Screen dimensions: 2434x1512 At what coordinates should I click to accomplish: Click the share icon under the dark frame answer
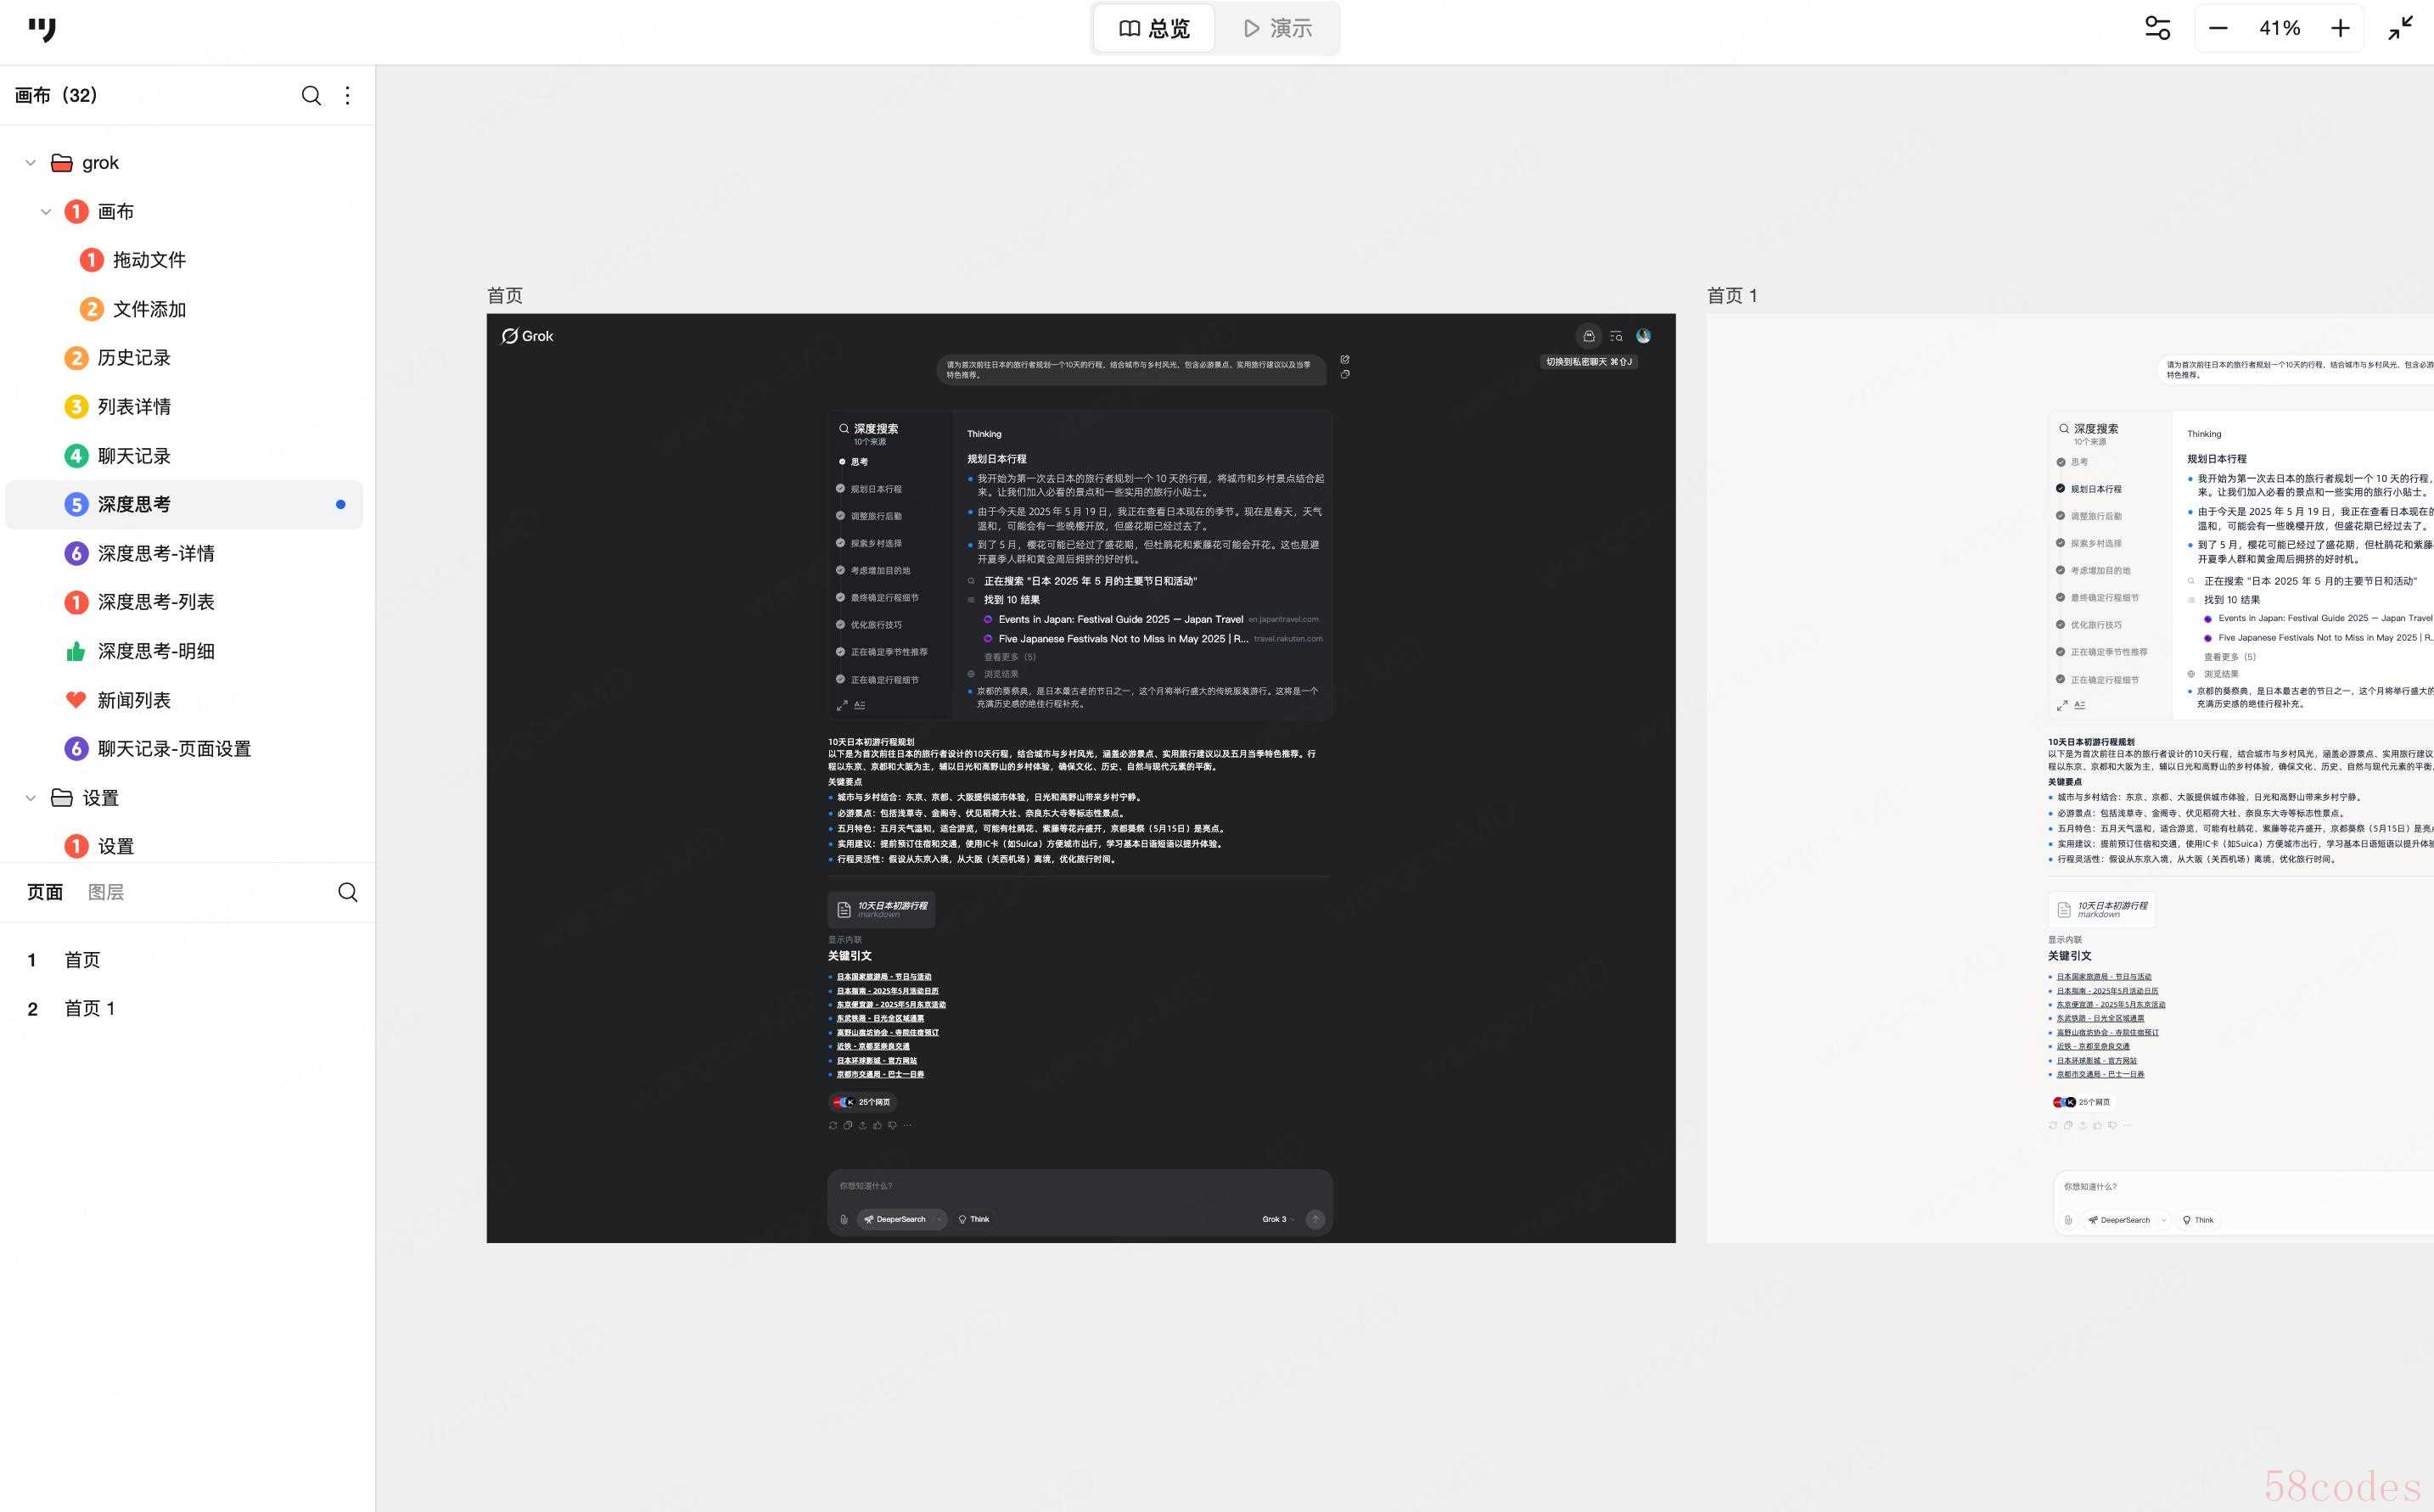tap(862, 1125)
